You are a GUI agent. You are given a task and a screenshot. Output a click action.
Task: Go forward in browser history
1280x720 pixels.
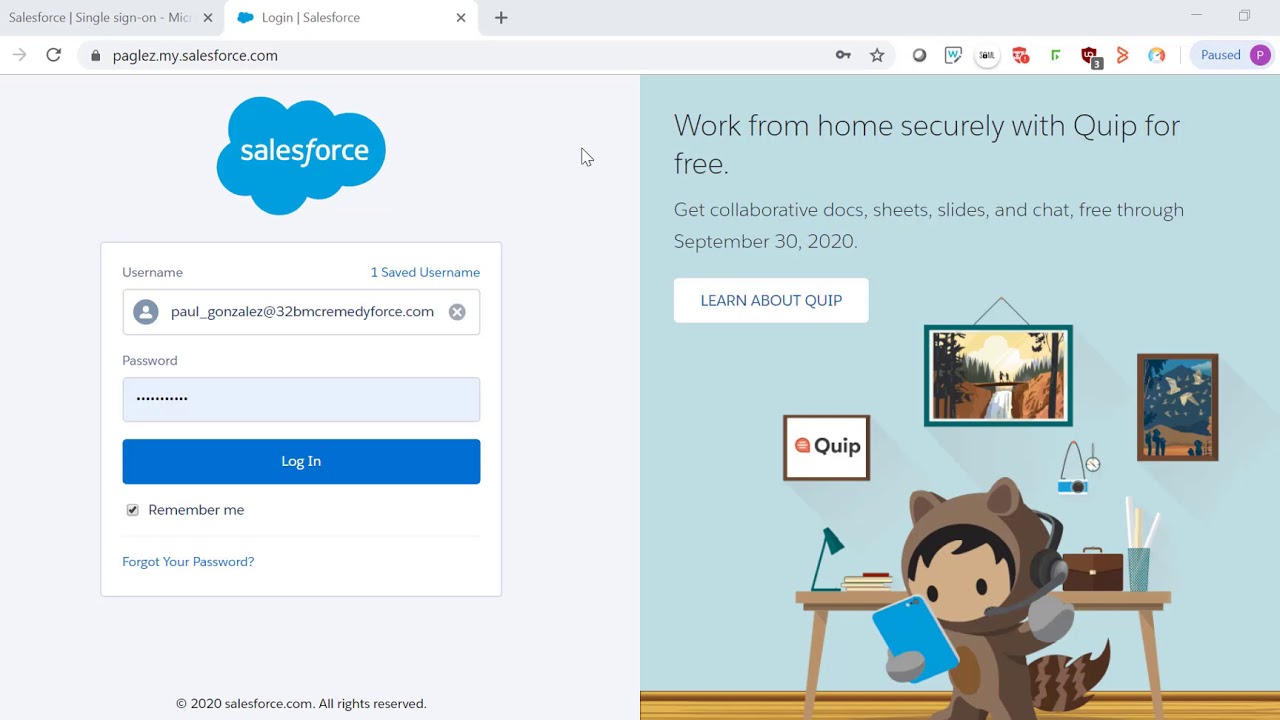point(19,55)
